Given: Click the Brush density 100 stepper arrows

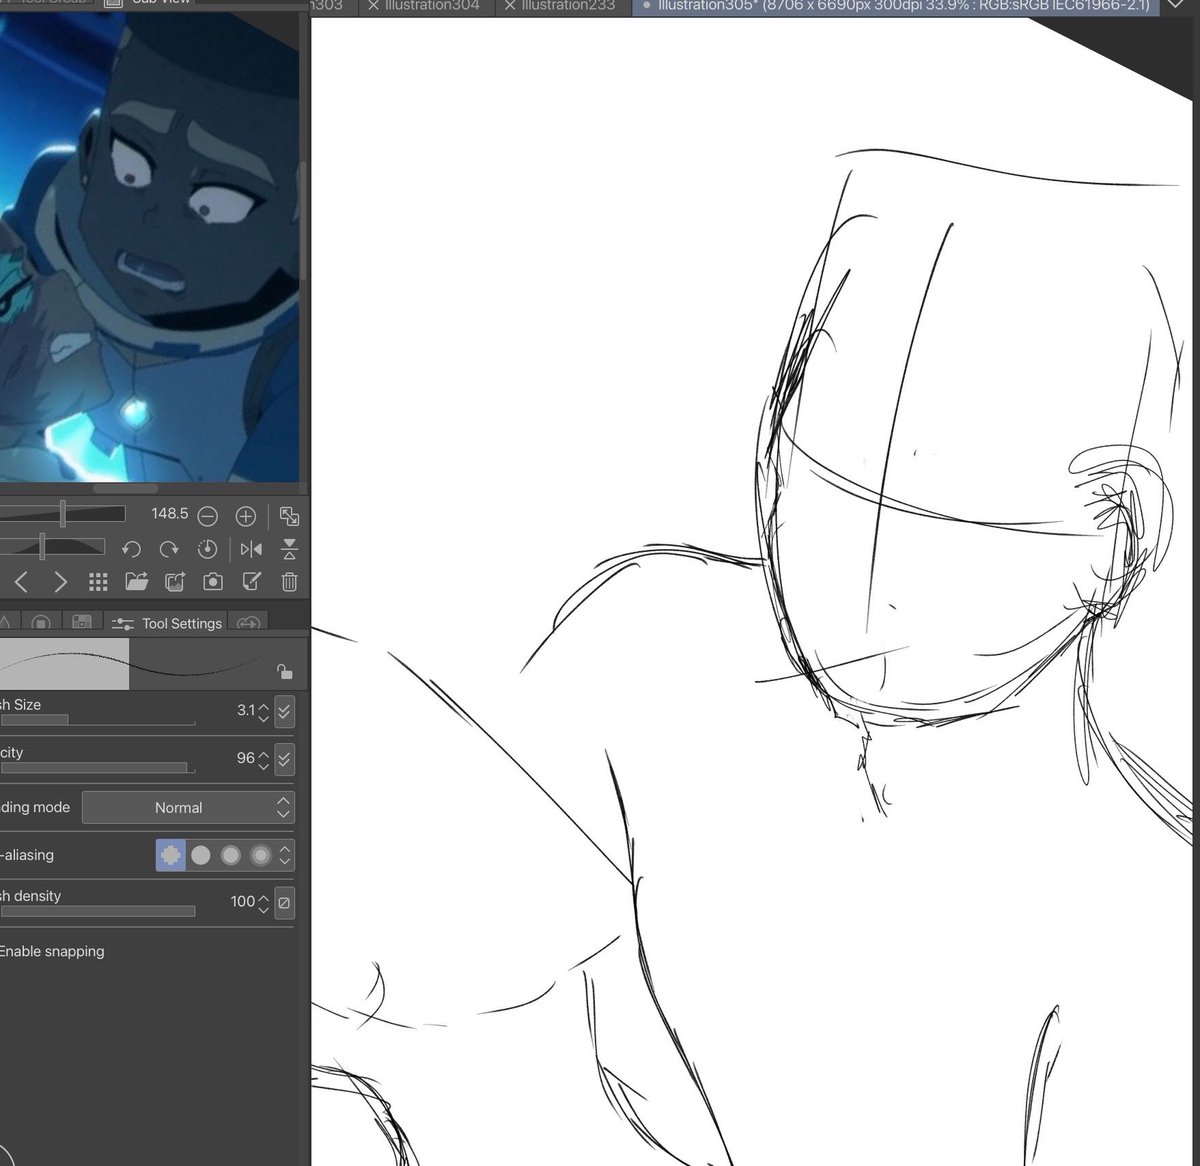Looking at the screenshot, I should [x=264, y=903].
